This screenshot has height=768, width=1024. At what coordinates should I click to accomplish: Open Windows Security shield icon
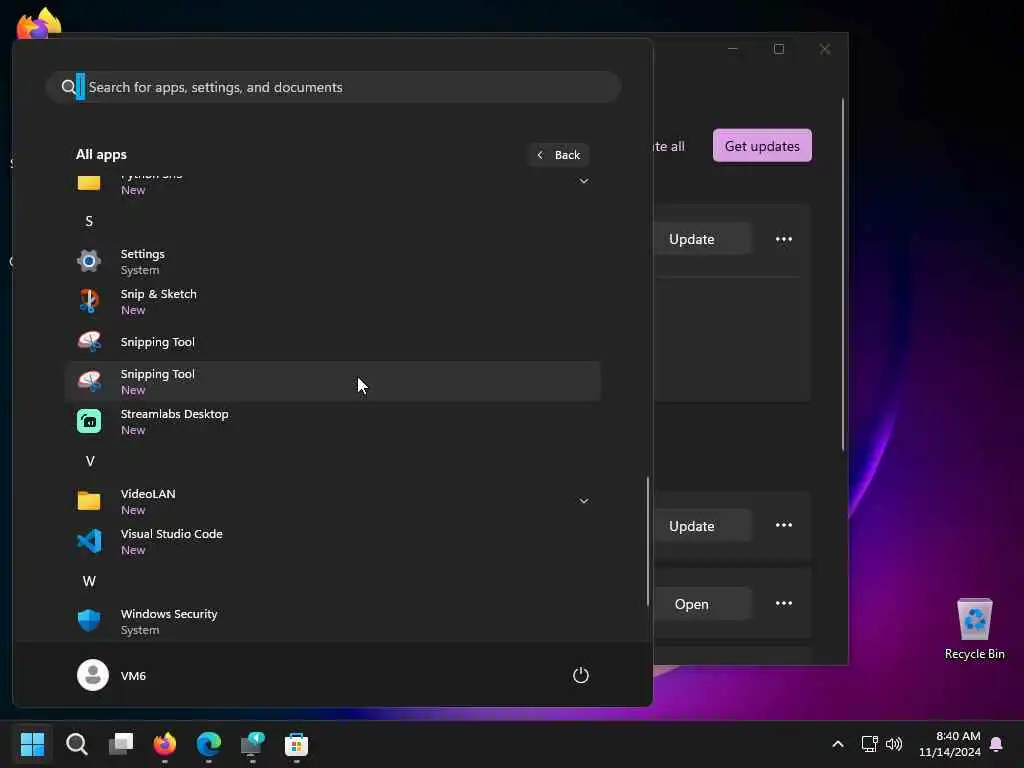[89, 621]
